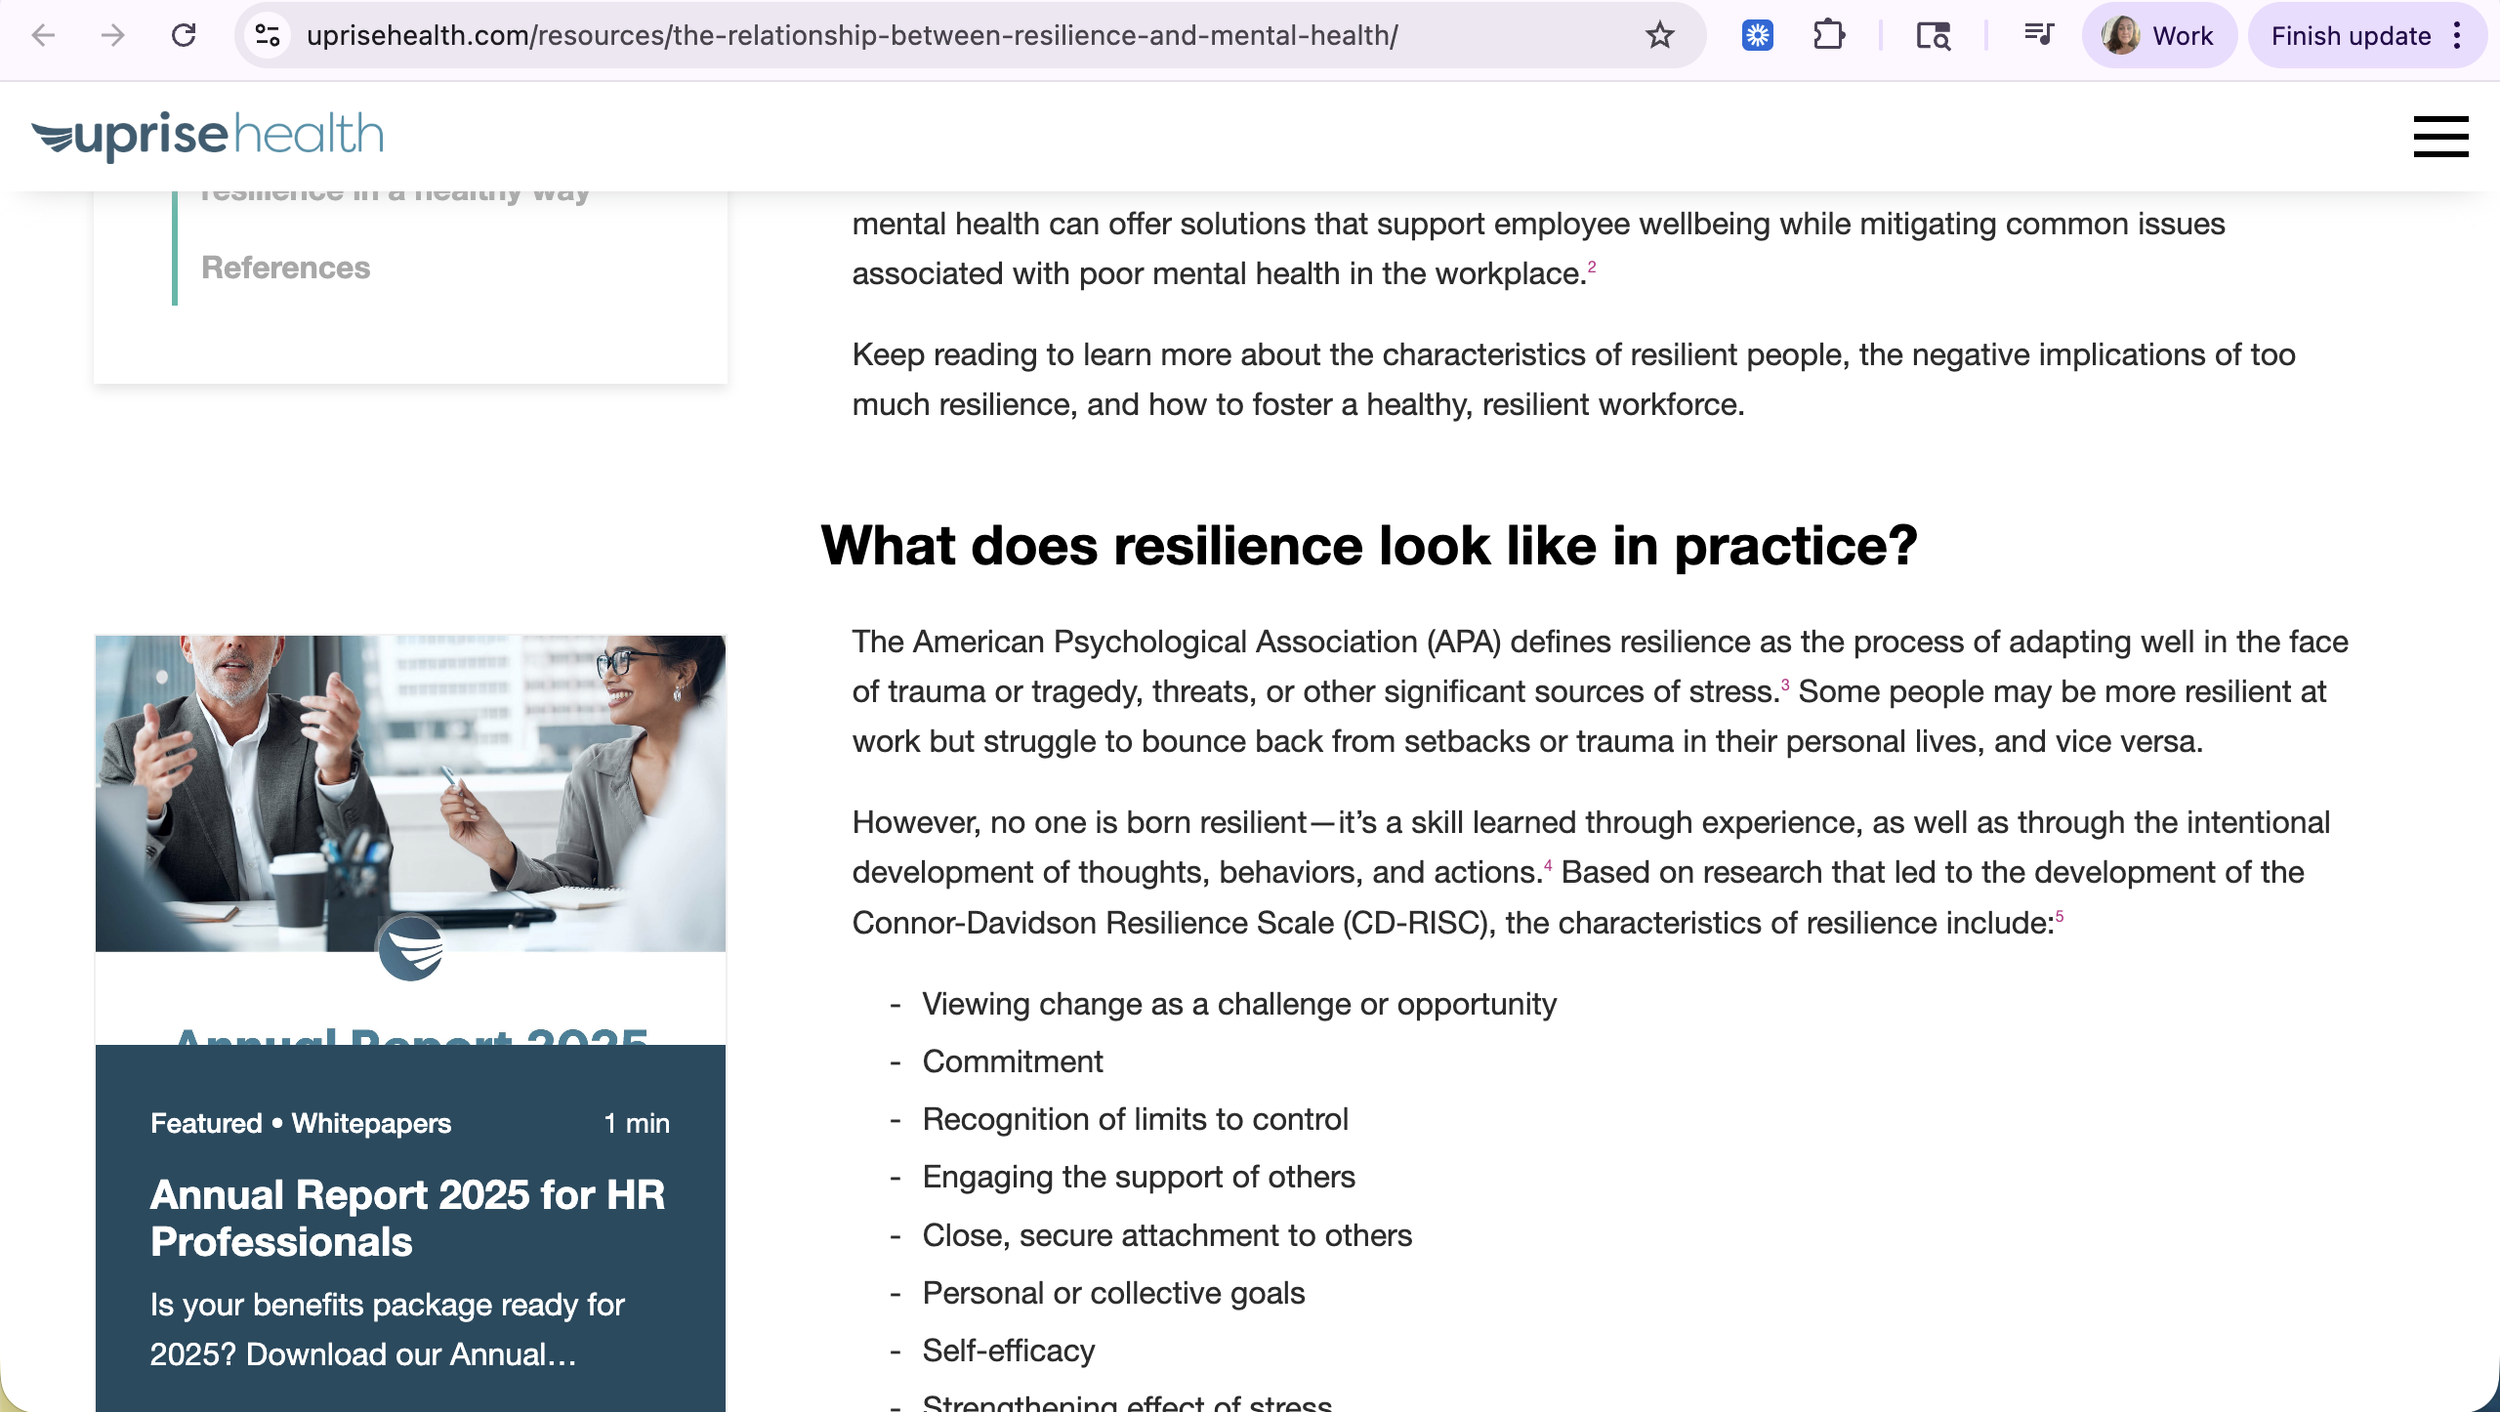Open the blue snowflake extension icon
Screen dimensions: 2500x1412
1757,36
